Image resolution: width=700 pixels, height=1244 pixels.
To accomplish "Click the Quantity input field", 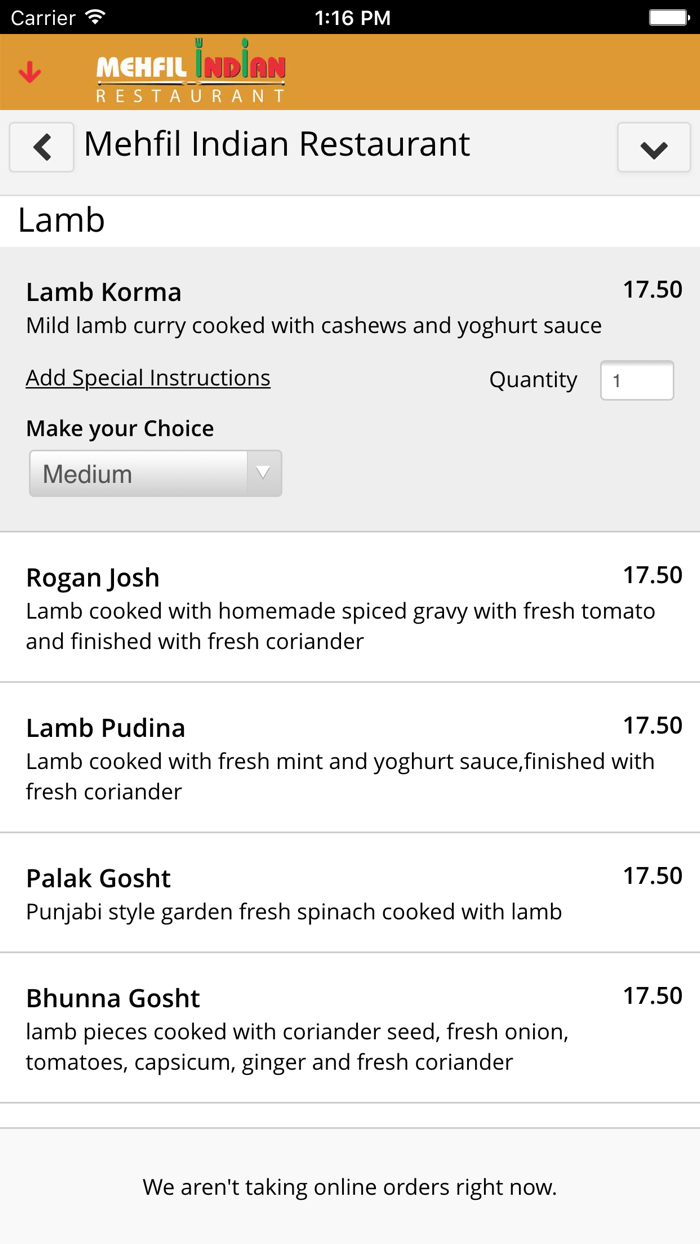I will click(637, 380).
